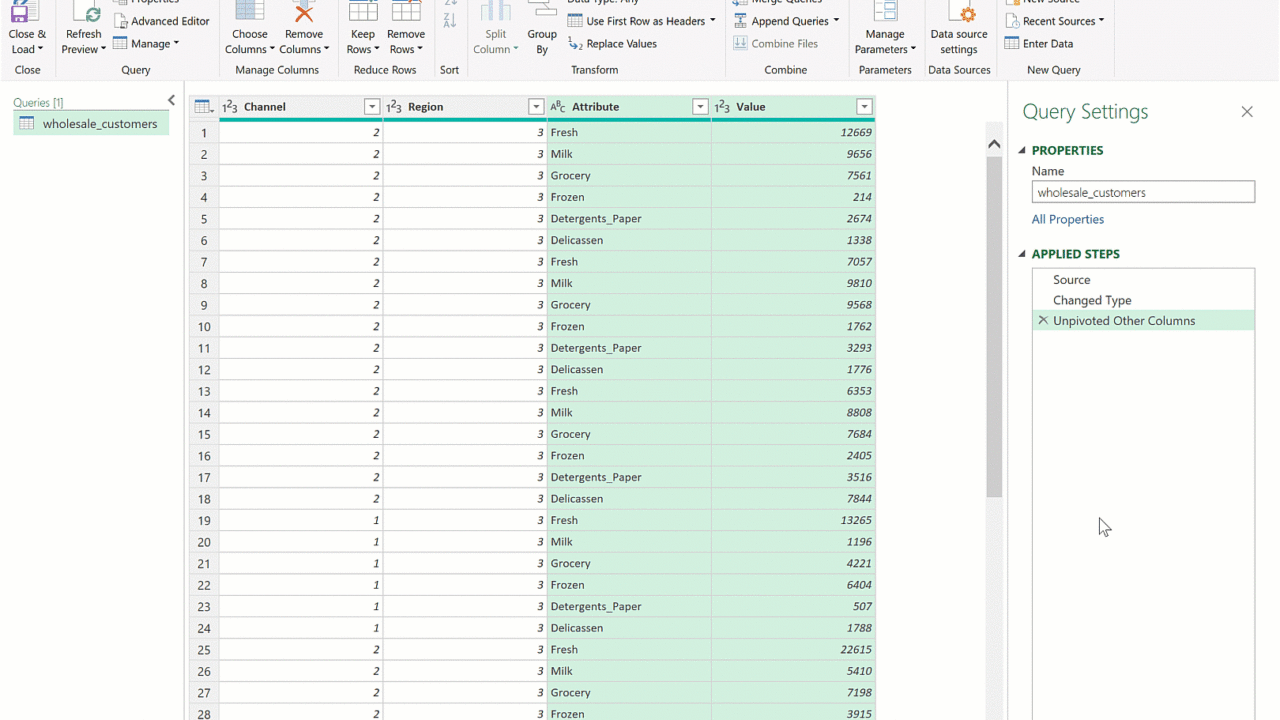Select the Source applied step
Image resolution: width=1280 pixels, height=720 pixels.
(x=1071, y=280)
